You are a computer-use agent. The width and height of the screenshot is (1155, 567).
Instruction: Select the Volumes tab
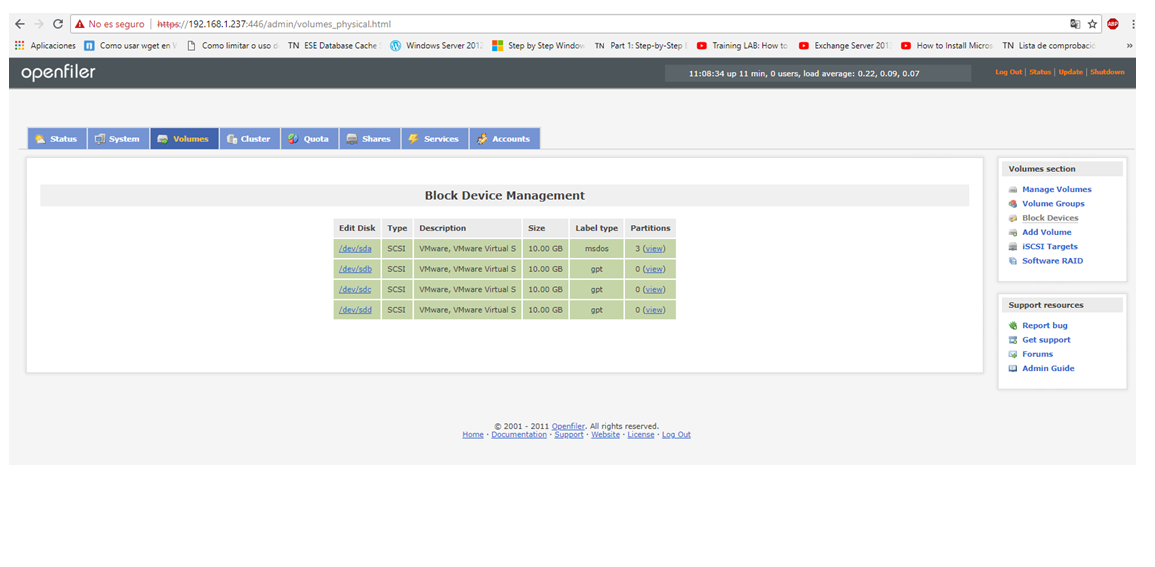coord(184,138)
